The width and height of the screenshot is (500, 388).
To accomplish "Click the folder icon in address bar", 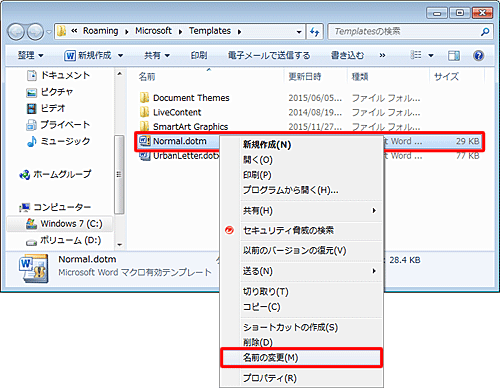I will coord(61,31).
